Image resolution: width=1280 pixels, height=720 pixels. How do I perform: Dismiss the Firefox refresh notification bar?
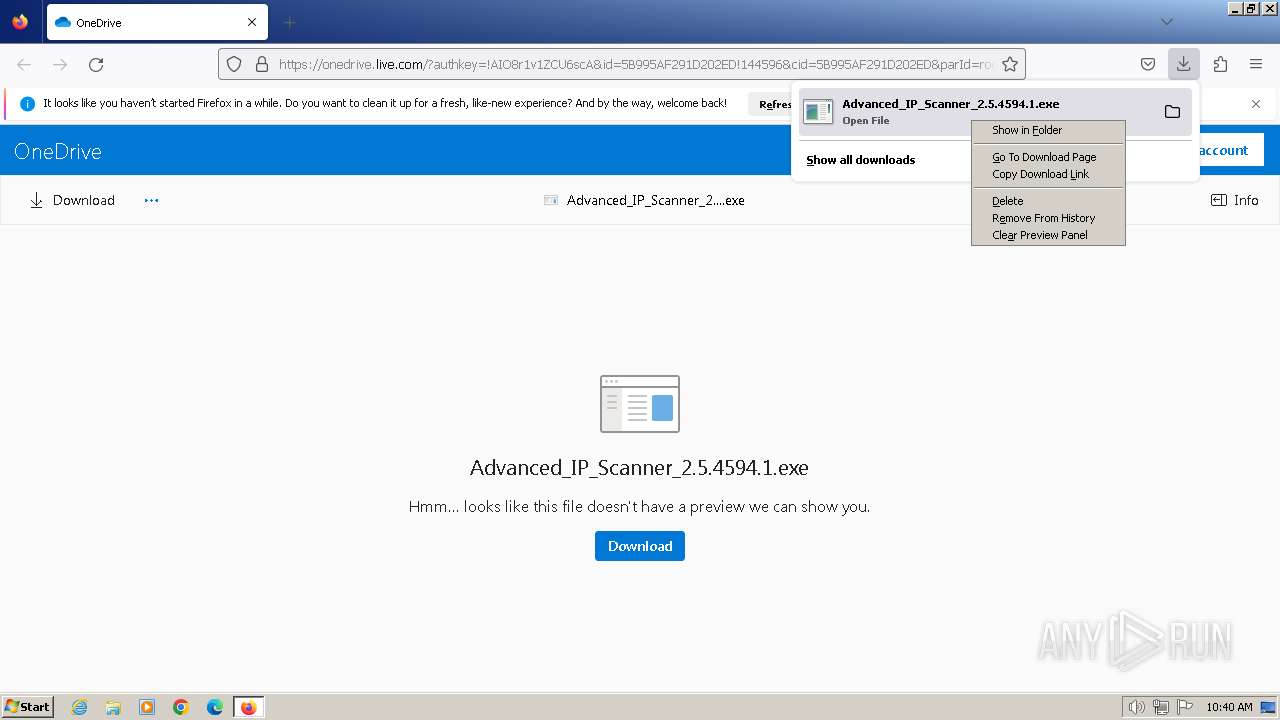[x=1256, y=104]
